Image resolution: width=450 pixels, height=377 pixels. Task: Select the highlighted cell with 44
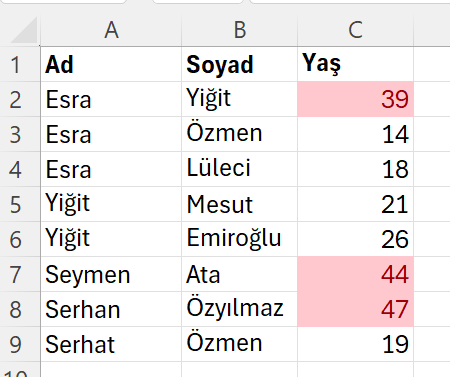pyautogui.click(x=355, y=274)
